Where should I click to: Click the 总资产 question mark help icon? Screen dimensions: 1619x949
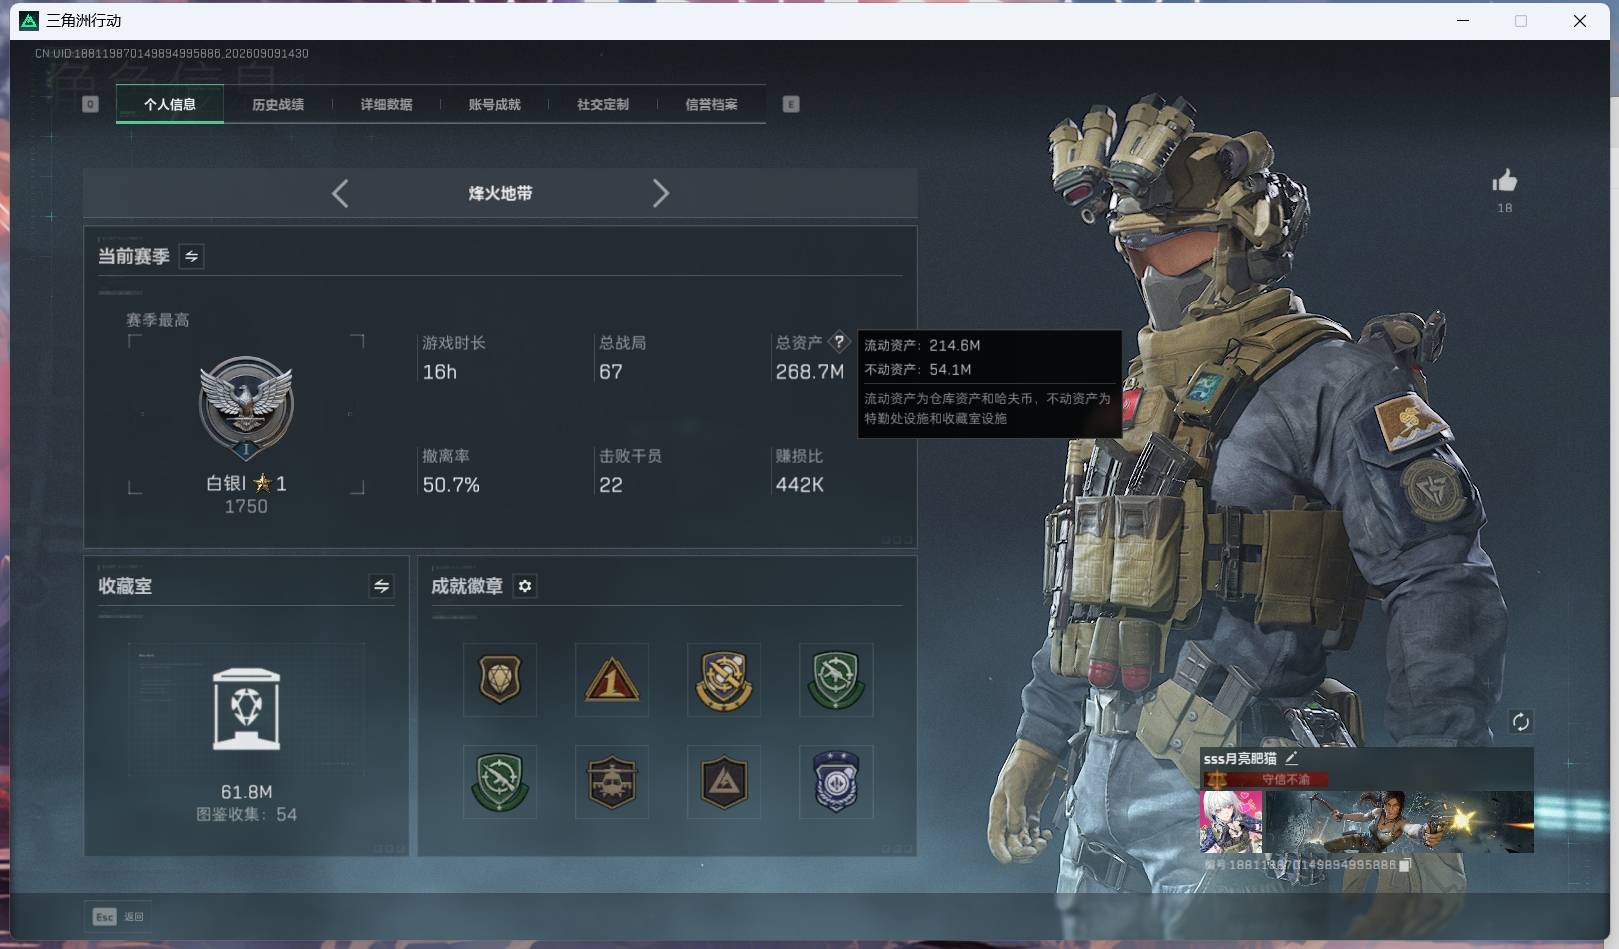(840, 342)
